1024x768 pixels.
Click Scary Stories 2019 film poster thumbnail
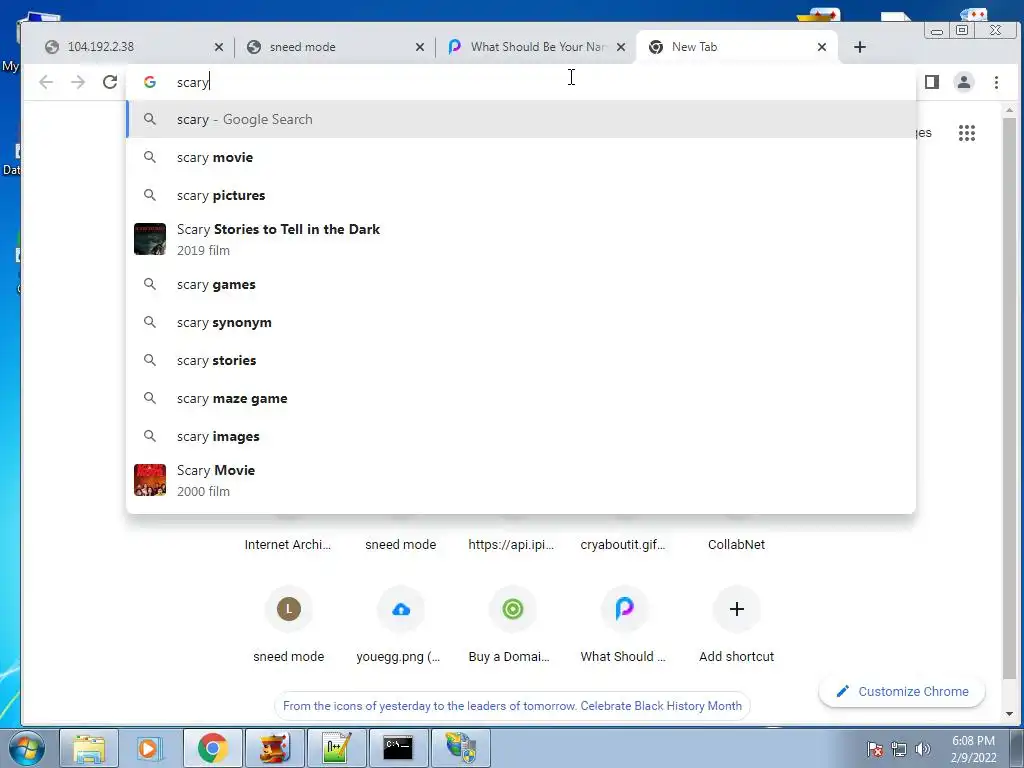[x=150, y=239]
